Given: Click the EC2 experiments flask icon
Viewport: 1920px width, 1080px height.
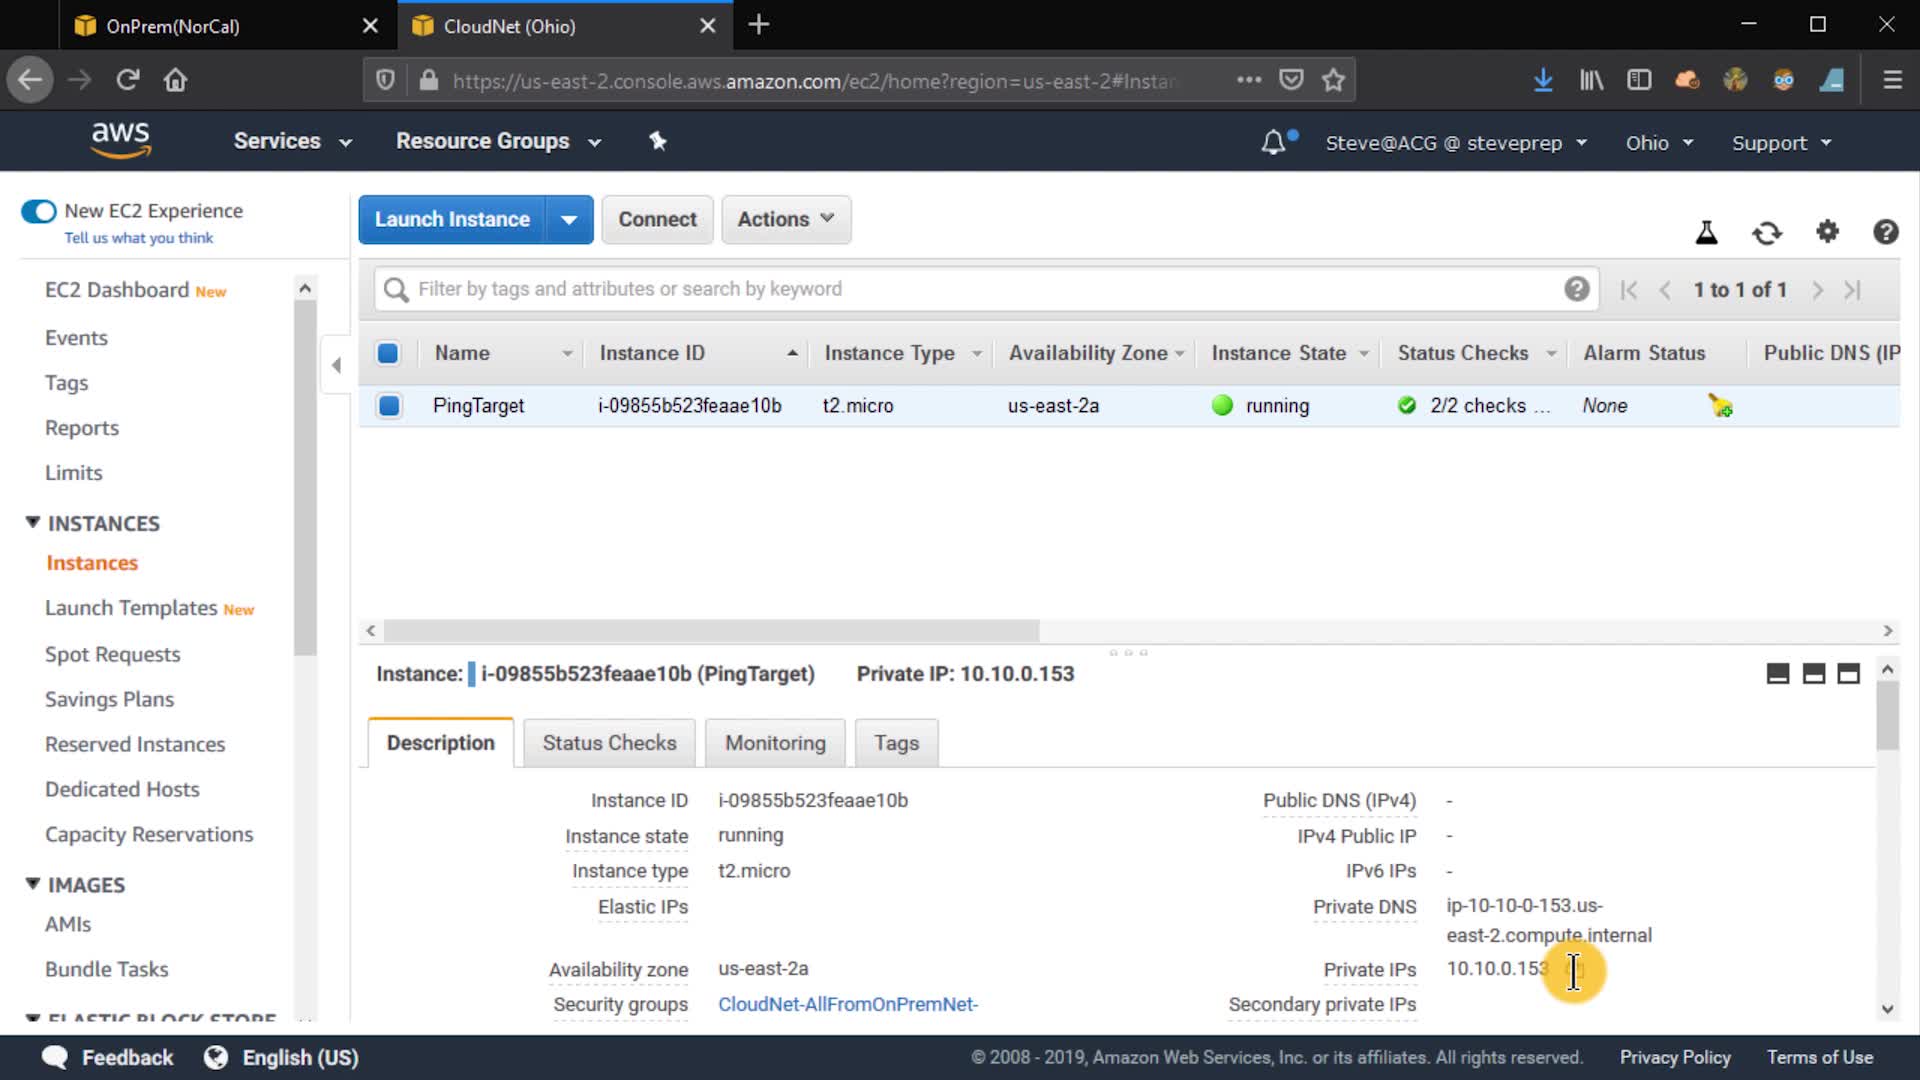Looking at the screenshot, I should (x=1706, y=232).
